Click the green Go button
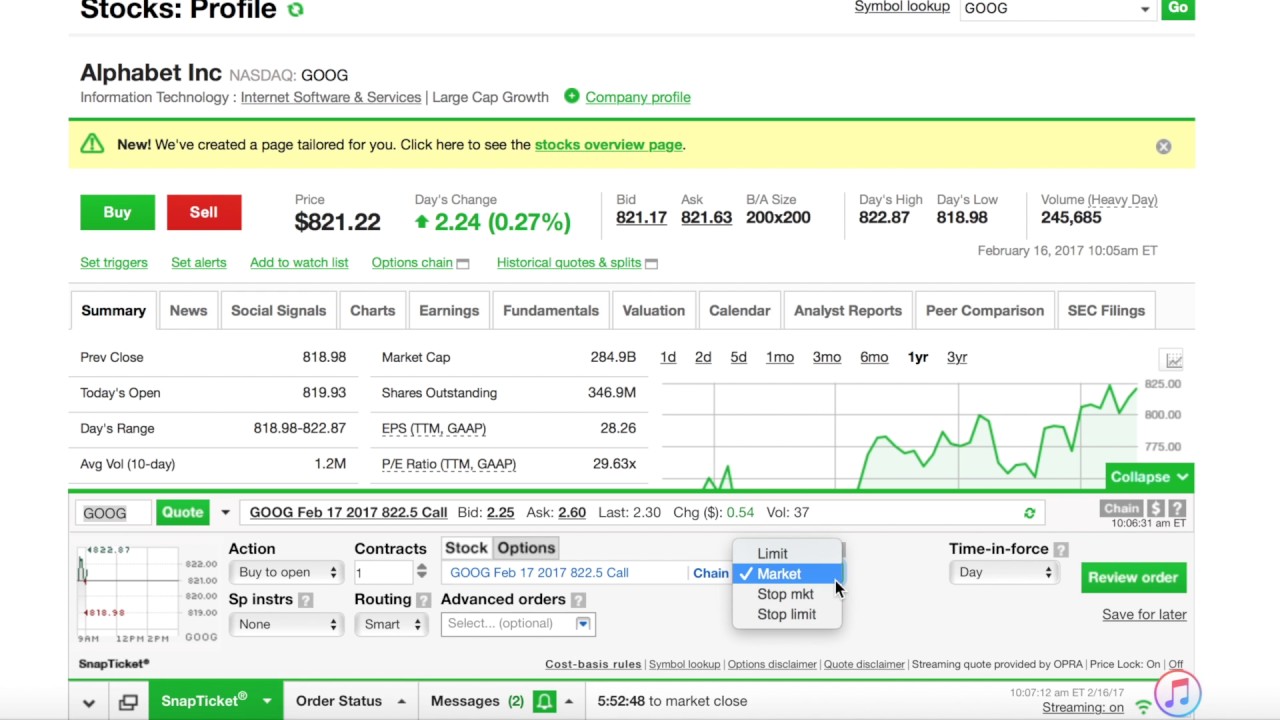1280x720 pixels. (x=1178, y=8)
